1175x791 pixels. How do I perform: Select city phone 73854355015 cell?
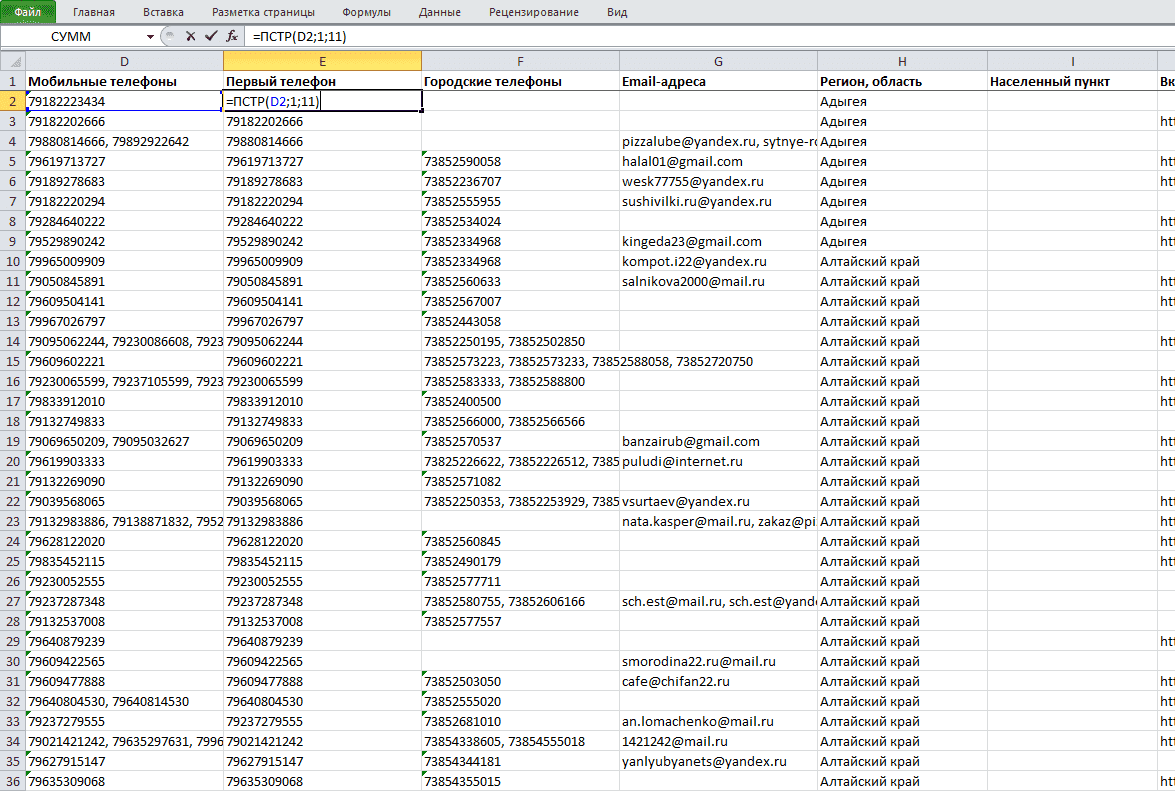tap(520, 781)
